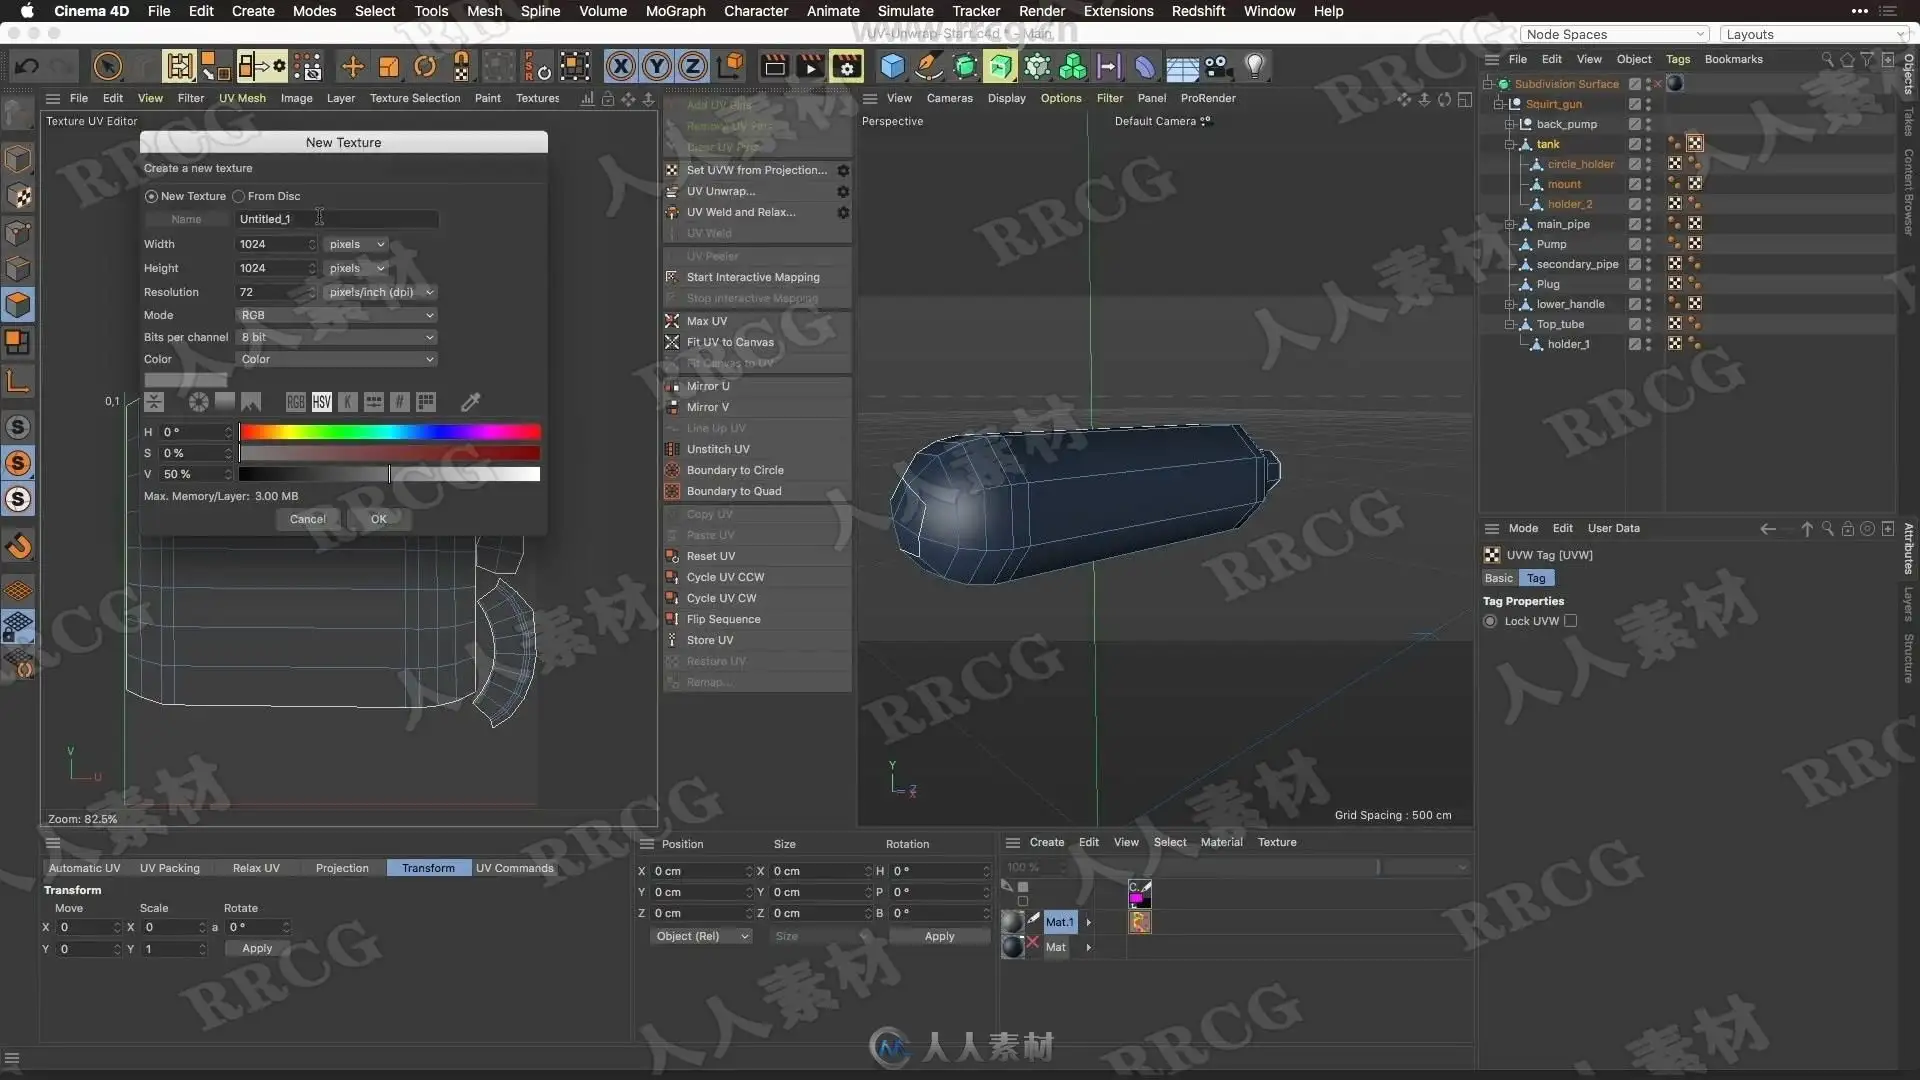Activate the Scale tool in the toolbar
Image resolution: width=1920 pixels, height=1080 pixels.
[x=389, y=67]
